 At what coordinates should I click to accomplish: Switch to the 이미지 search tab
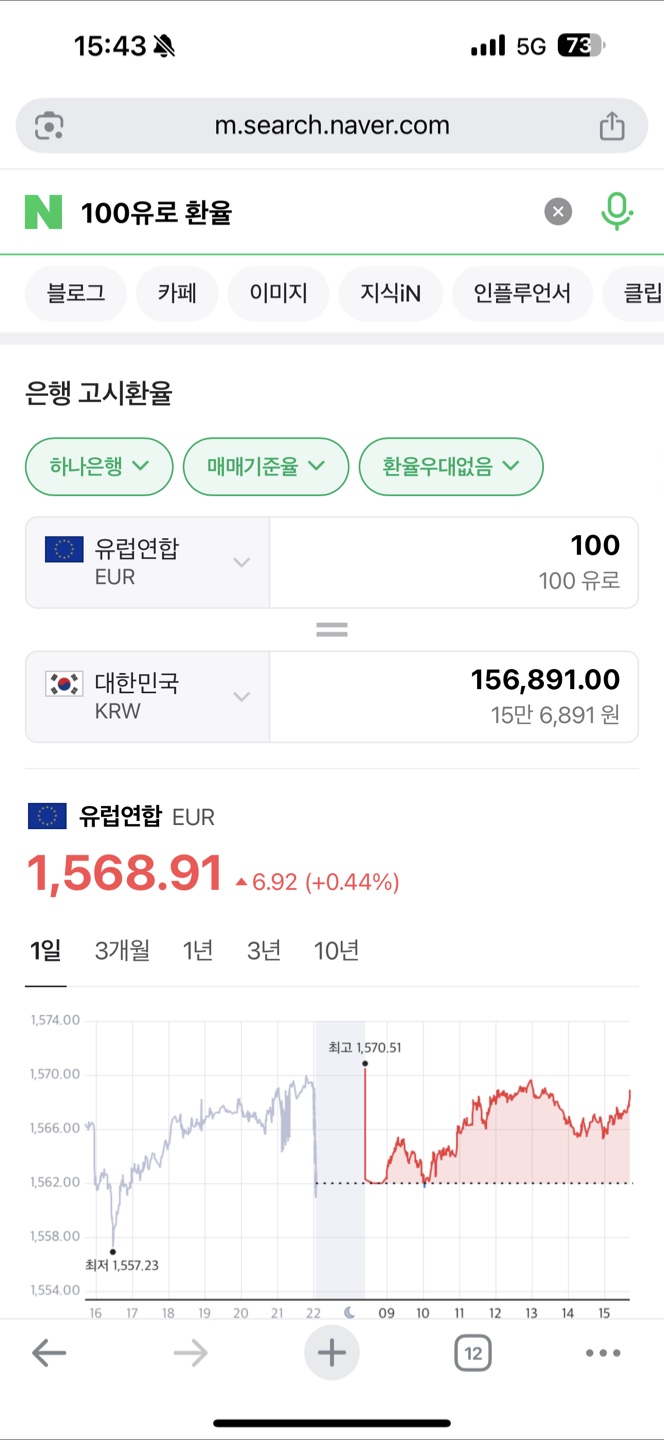click(x=278, y=293)
